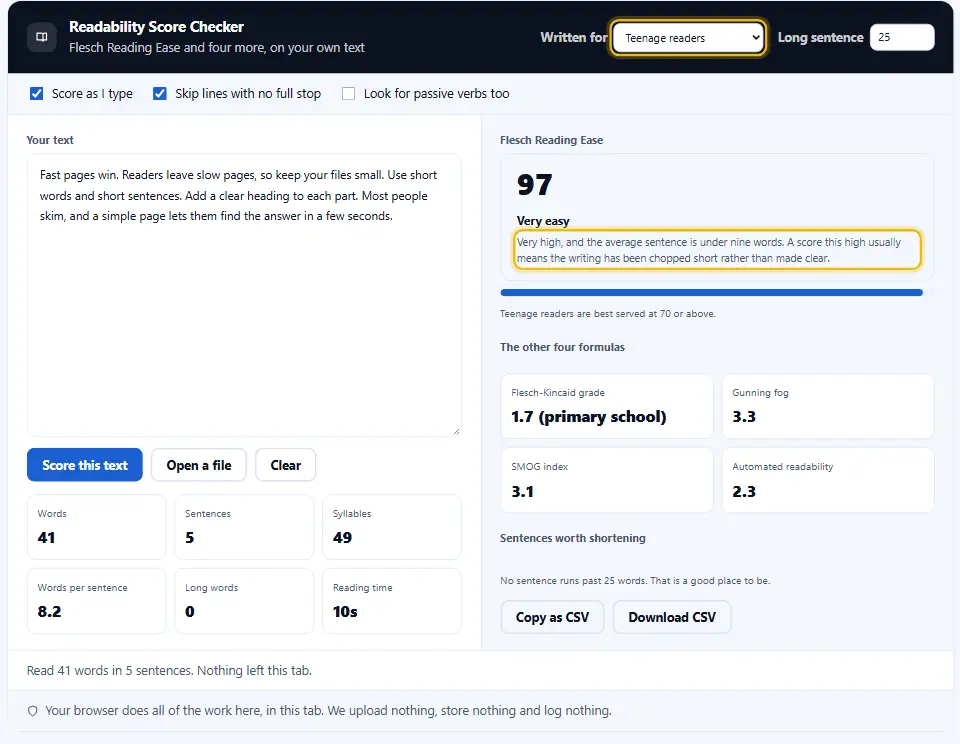Select the Flesch-Kincaid grade card
960x744 pixels.
[607, 407]
